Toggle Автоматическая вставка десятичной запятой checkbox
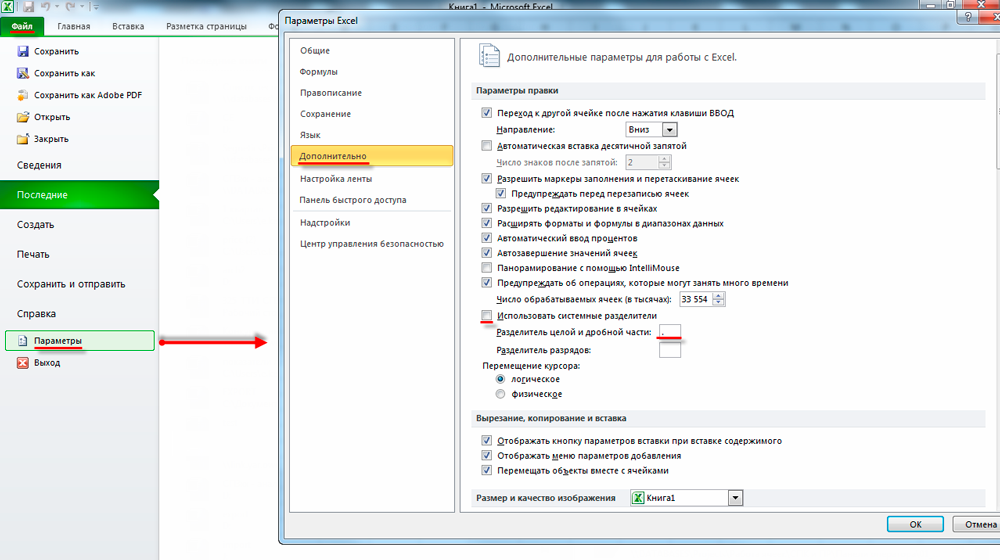This screenshot has width=1000, height=560. [x=487, y=146]
